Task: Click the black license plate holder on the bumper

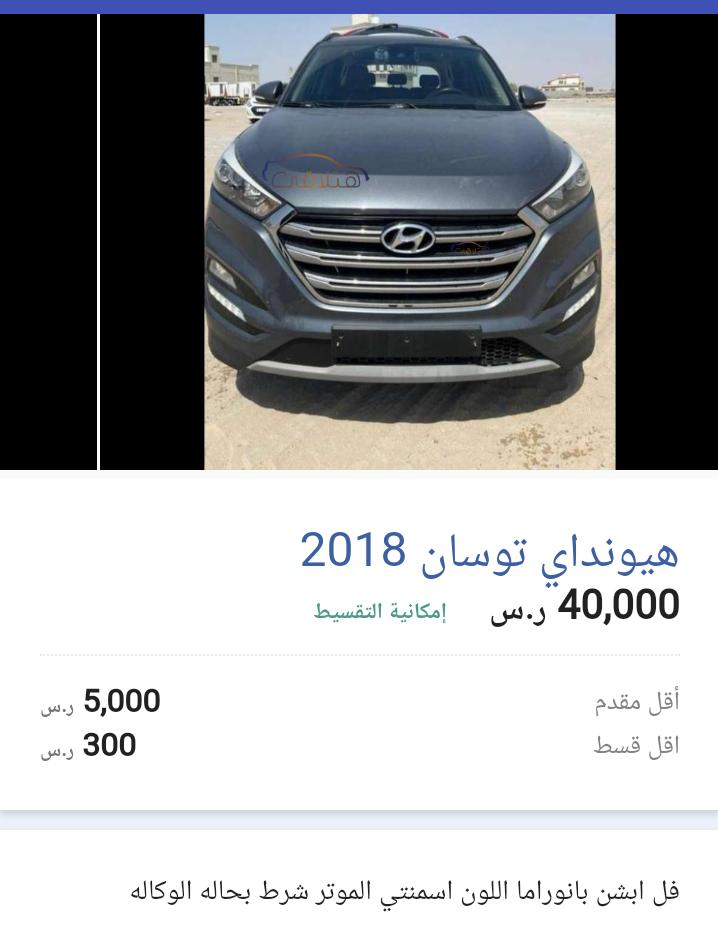Action: (x=407, y=344)
